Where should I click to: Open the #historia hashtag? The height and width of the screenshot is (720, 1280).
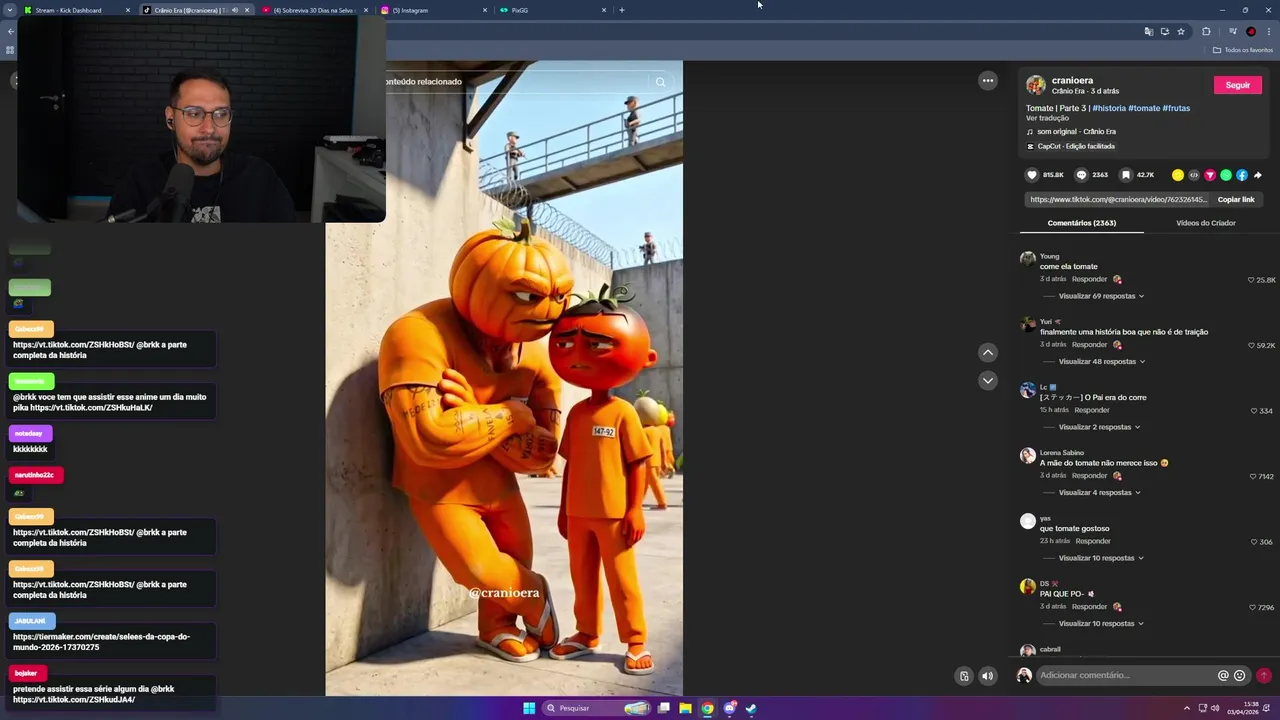pos(1109,108)
